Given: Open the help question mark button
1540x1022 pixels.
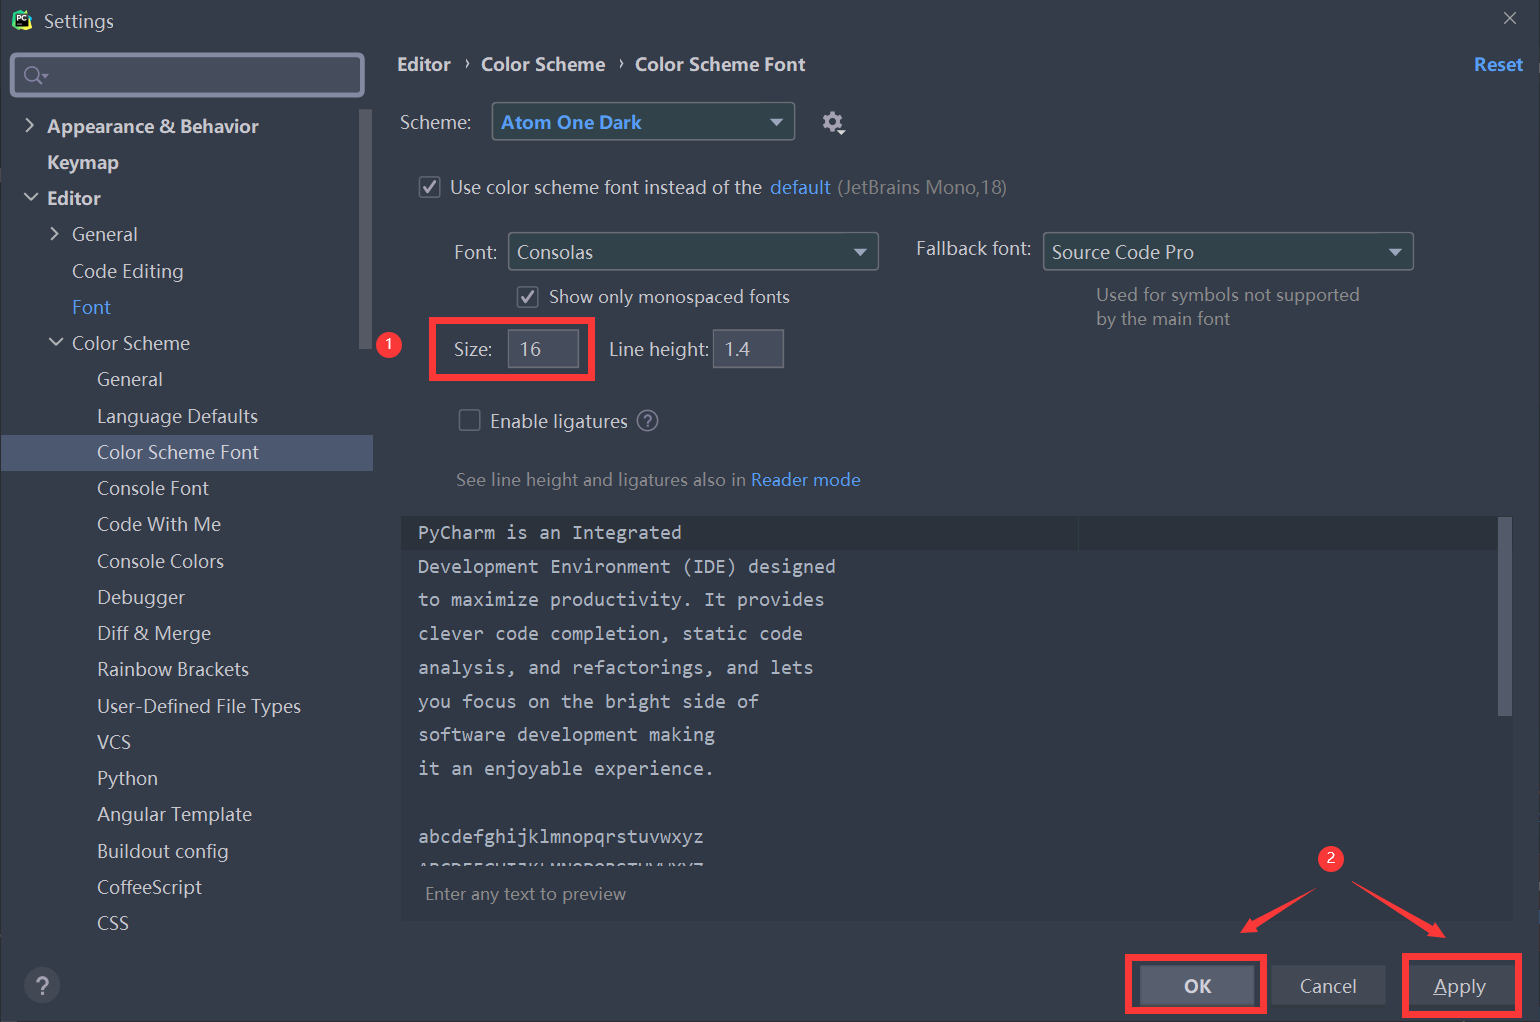Looking at the screenshot, I should 42,986.
